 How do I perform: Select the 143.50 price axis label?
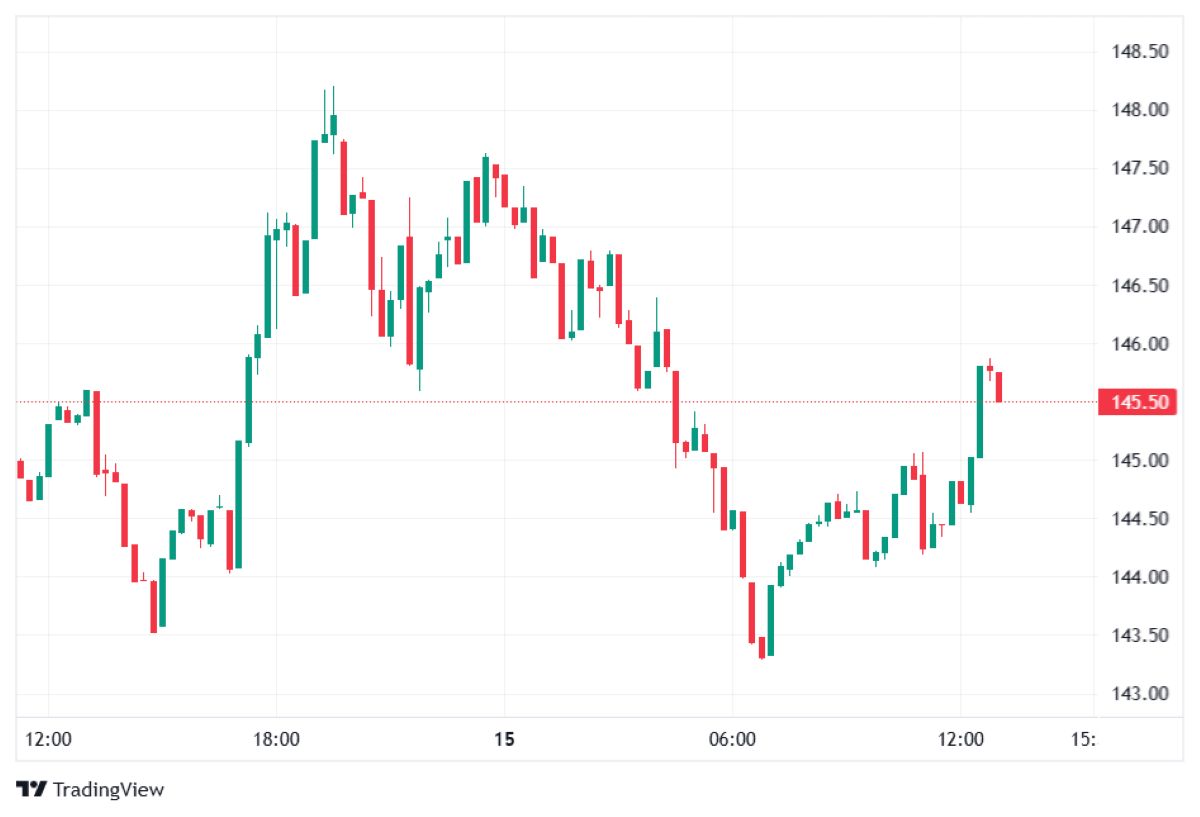pos(1140,636)
